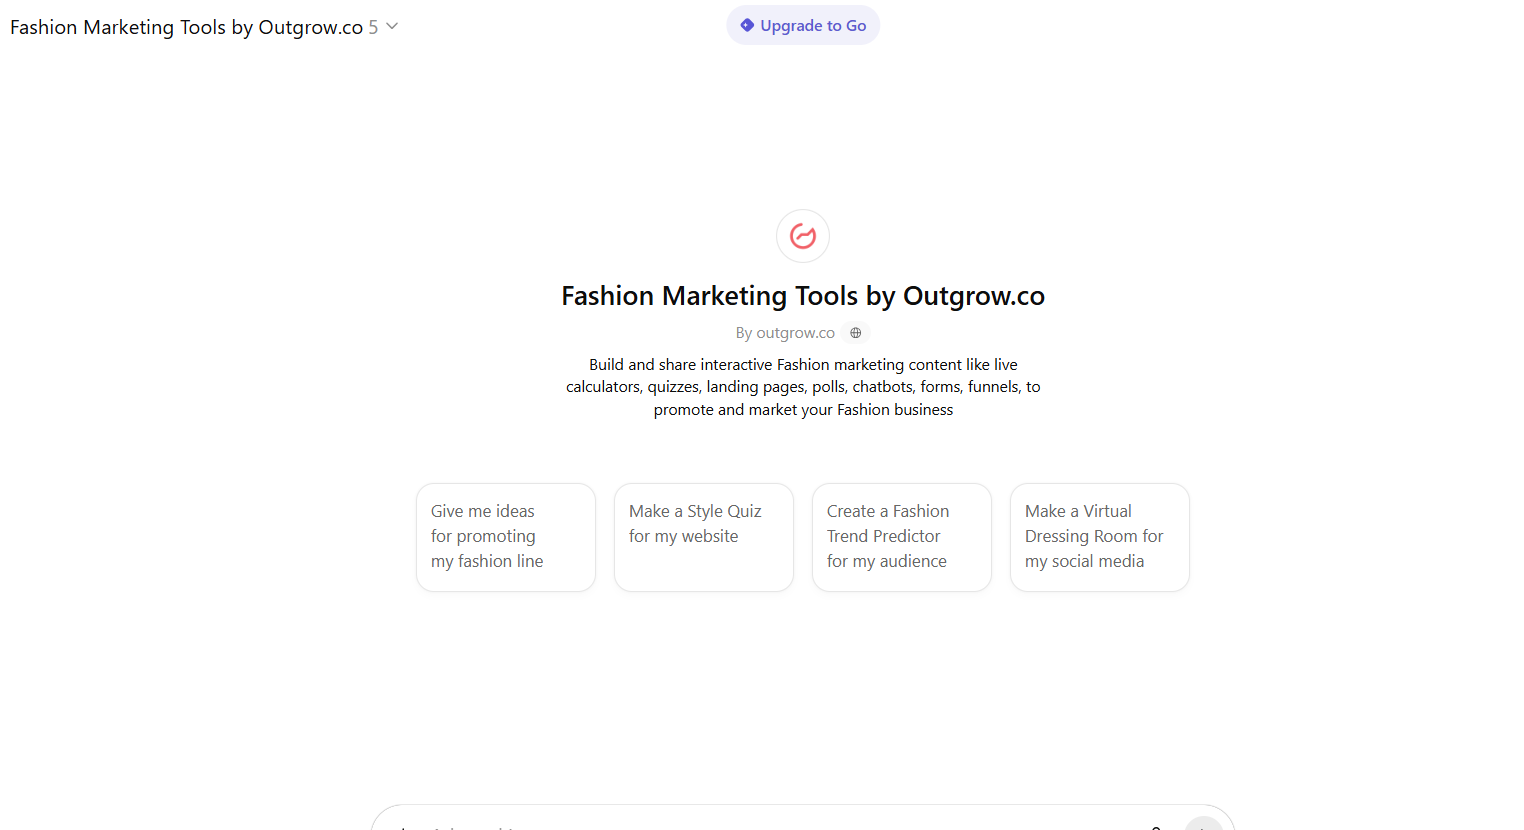The height and width of the screenshot is (830, 1524).
Task: Click the 'Build and share interactive' description line
Action: click(803, 365)
